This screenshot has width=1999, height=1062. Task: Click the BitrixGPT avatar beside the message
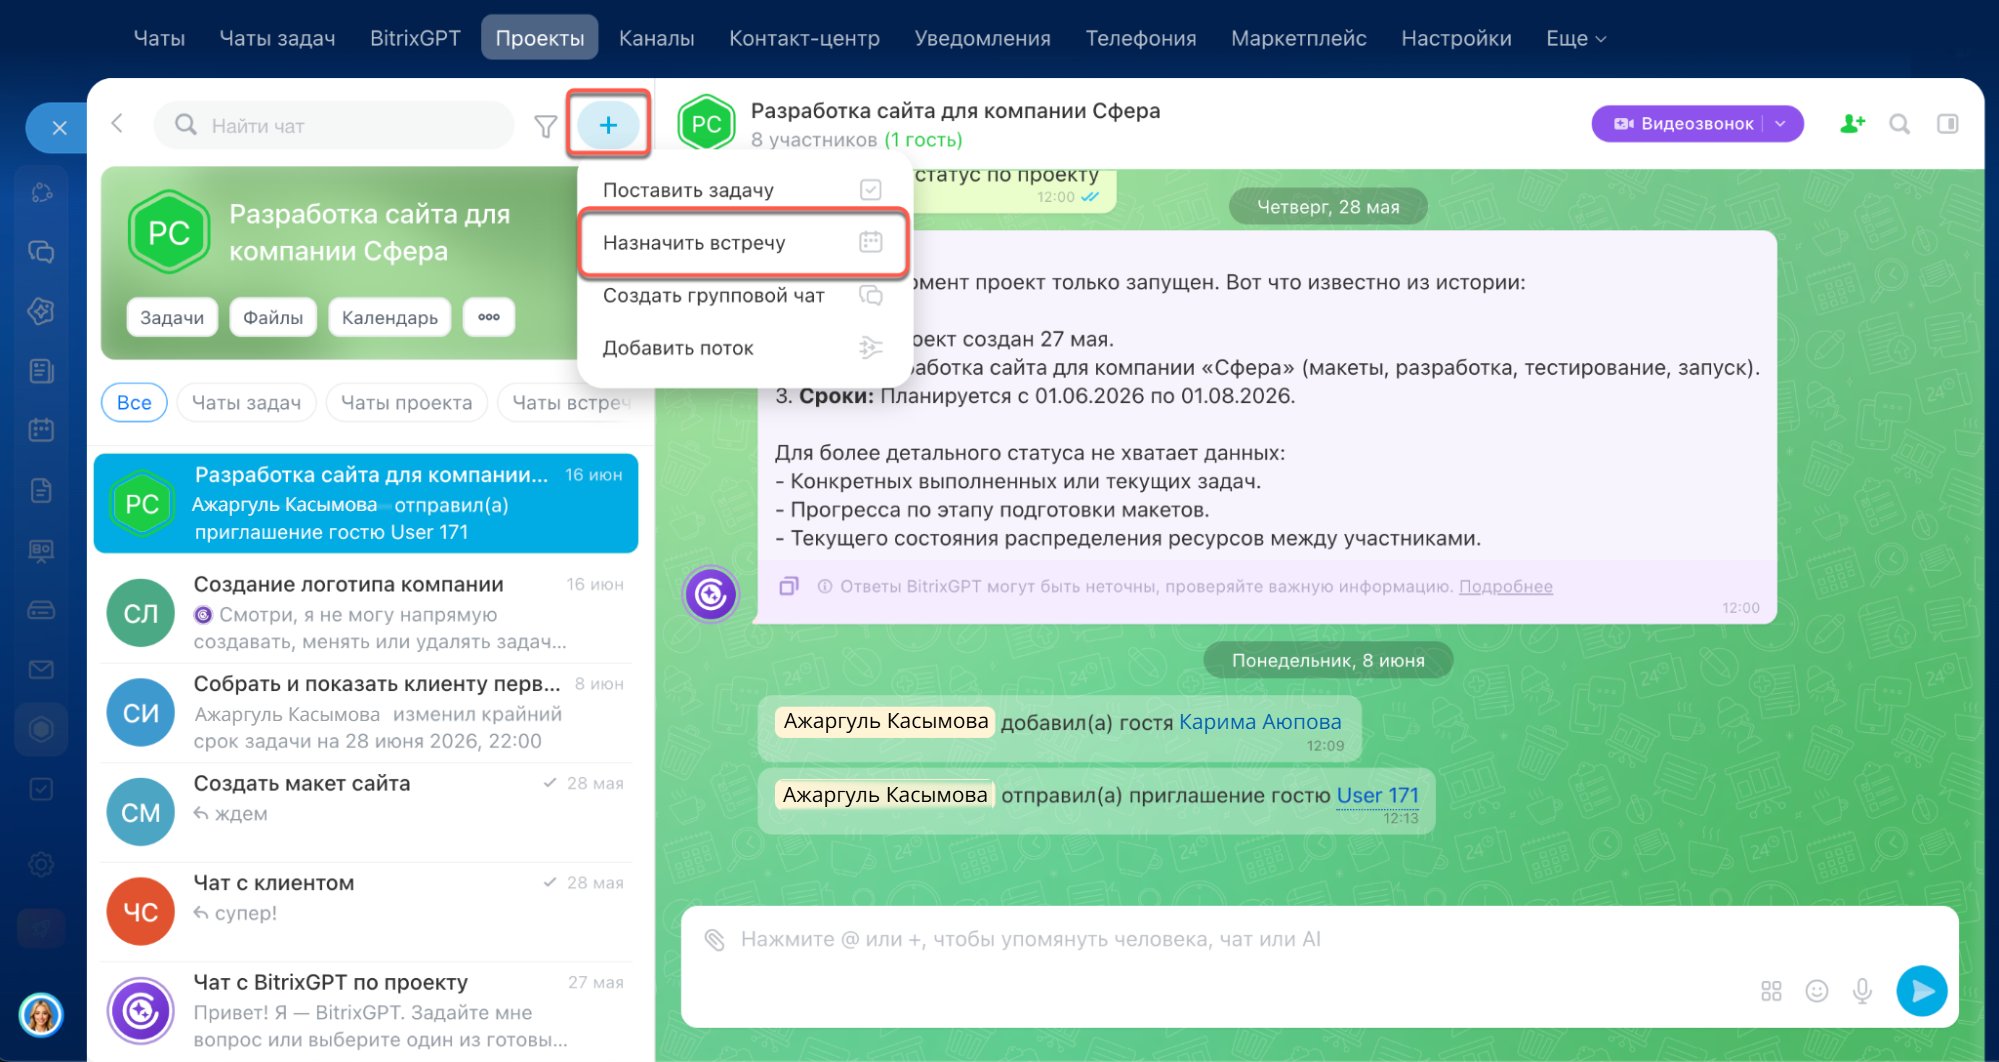711,594
